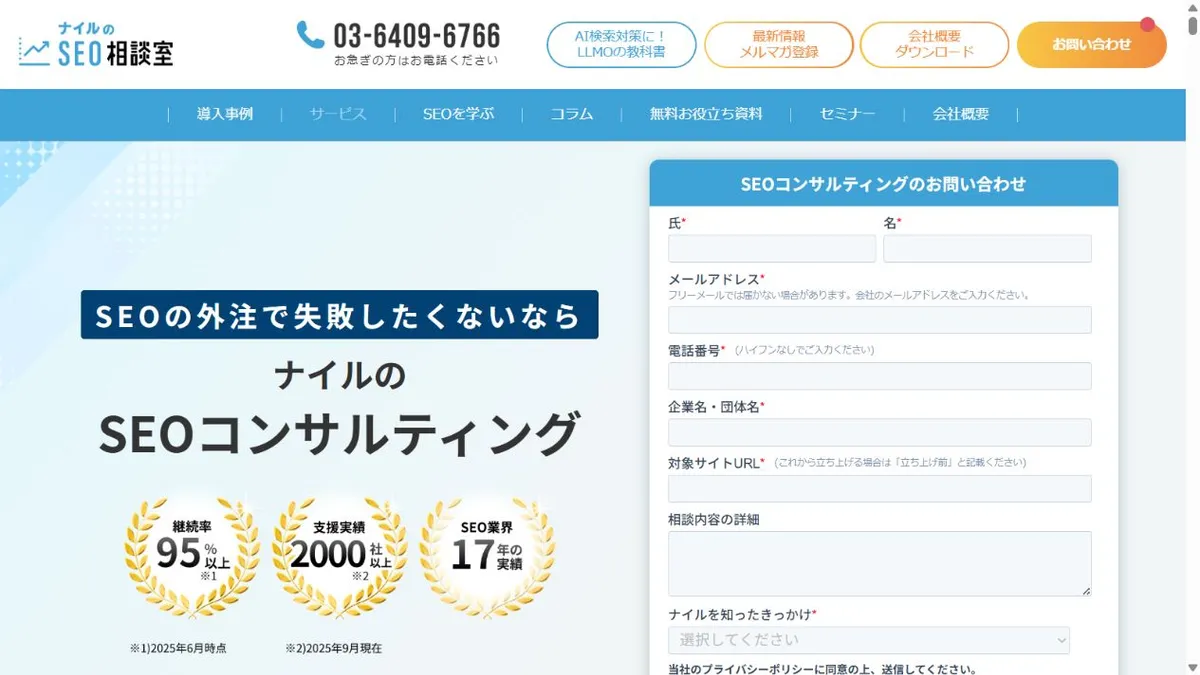Click the ※2)2025年9月現在 footnote
This screenshot has height=675, width=1200.
[334, 648]
